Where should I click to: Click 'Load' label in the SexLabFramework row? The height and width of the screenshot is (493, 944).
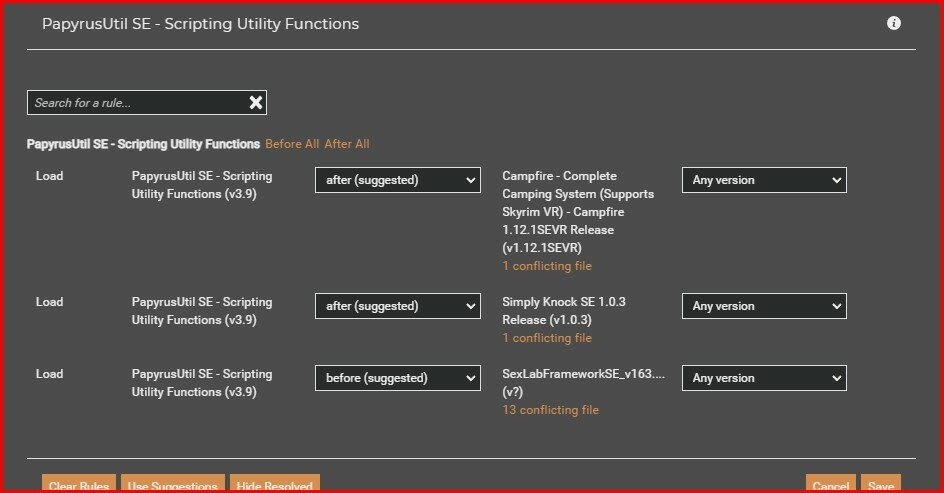49,374
